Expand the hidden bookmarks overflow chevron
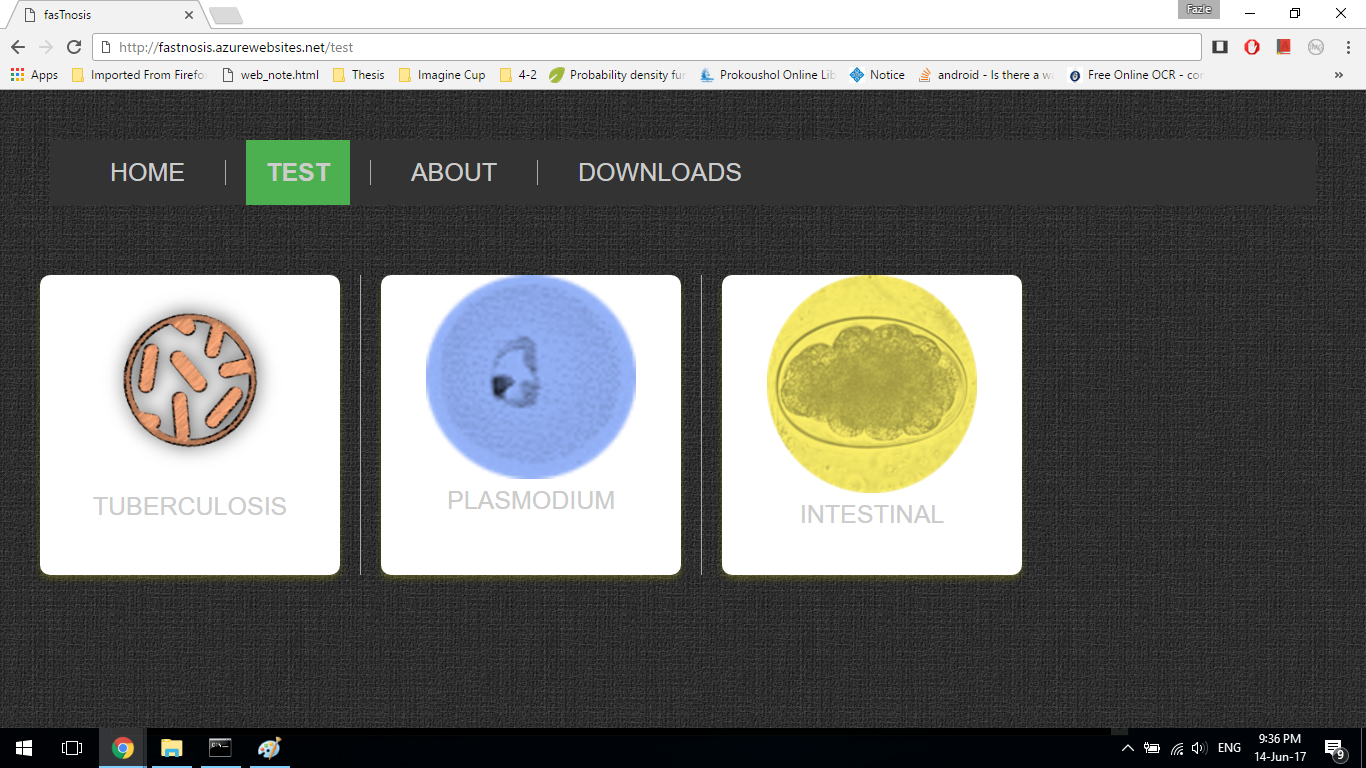The image size is (1366, 768). click(x=1338, y=75)
